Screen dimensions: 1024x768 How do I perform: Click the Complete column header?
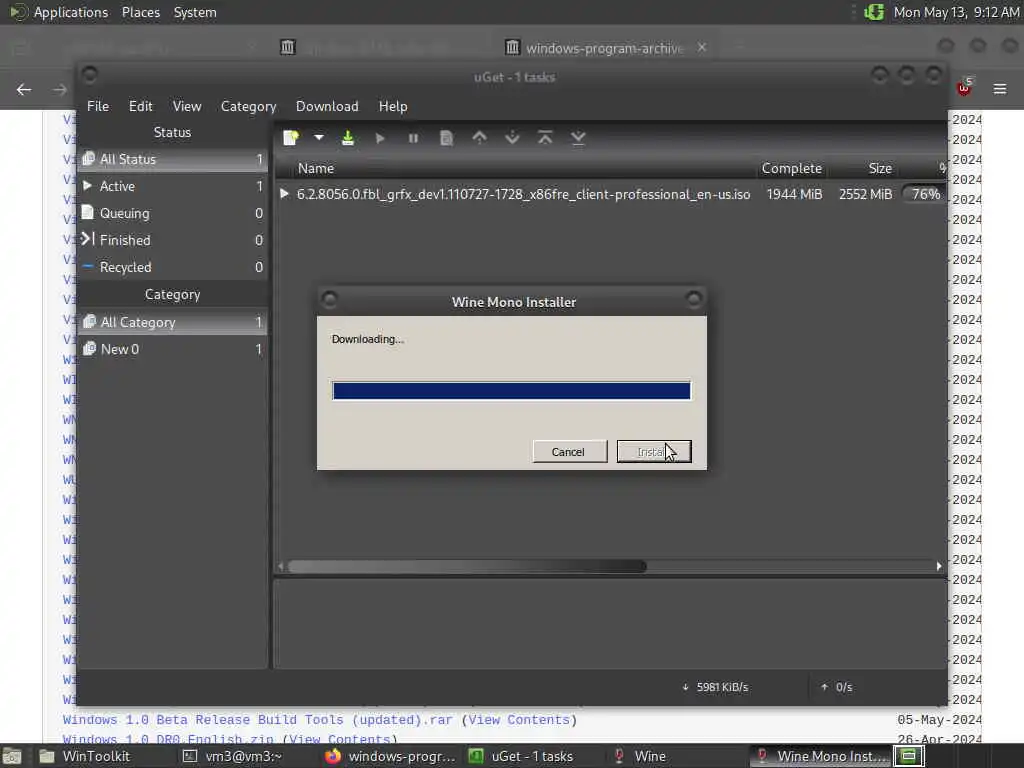[x=792, y=168]
